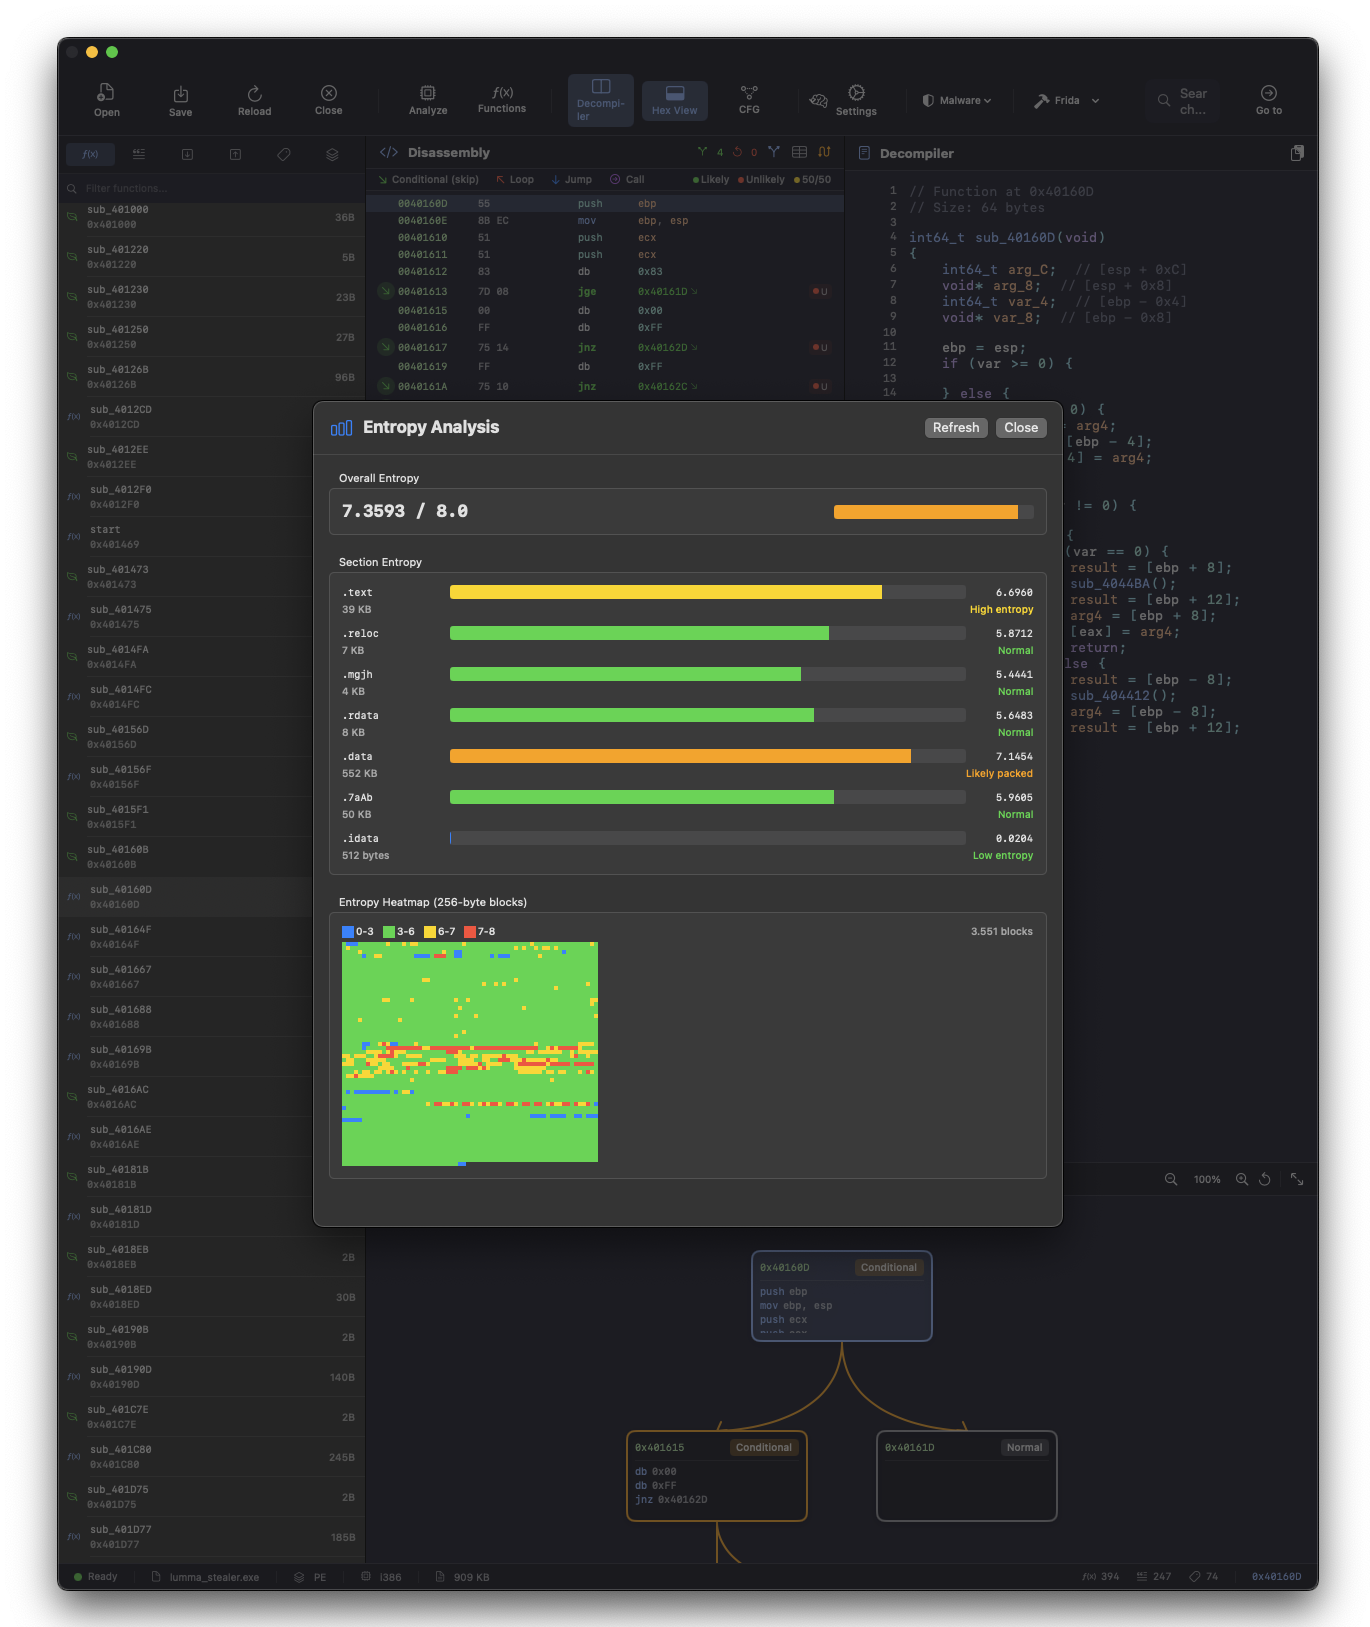Reload the binary with Reload icon
1370x1627 pixels.
pyautogui.click(x=254, y=100)
